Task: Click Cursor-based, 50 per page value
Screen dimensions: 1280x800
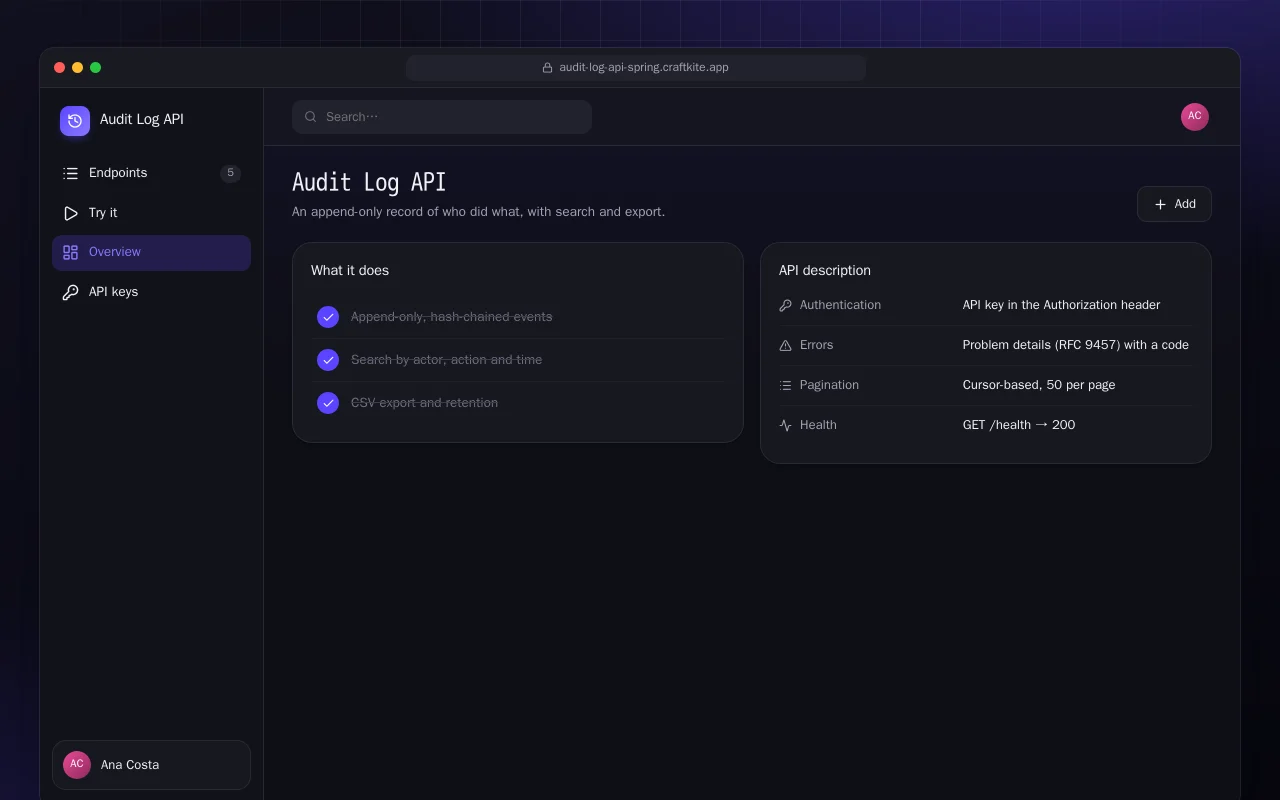Action: click(1039, 385)
